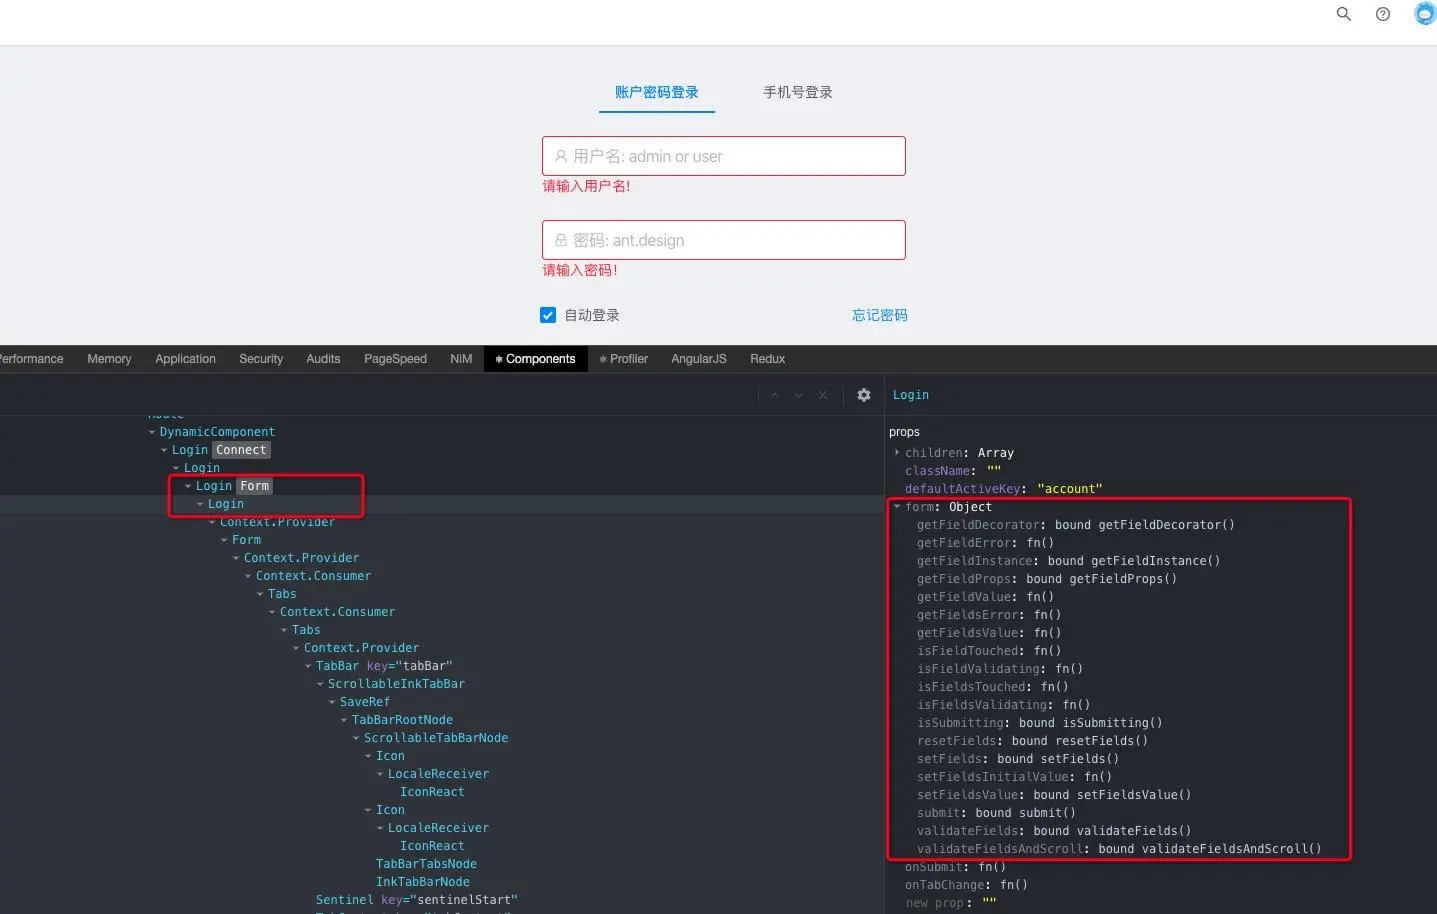
Task: Collapse the ScrollableInkTabBar node arrow
Action: click(x=320, y=684)
